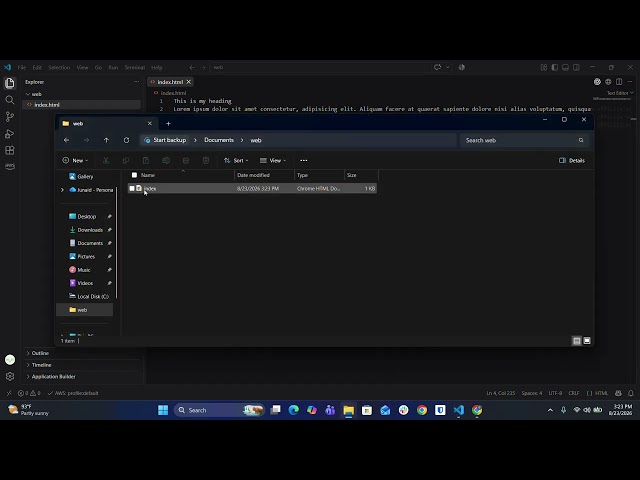Viewport: 640px width, 480px height.
Task: Click notifications bell in VS Code status bar
Action: click(x=631, y=393)
